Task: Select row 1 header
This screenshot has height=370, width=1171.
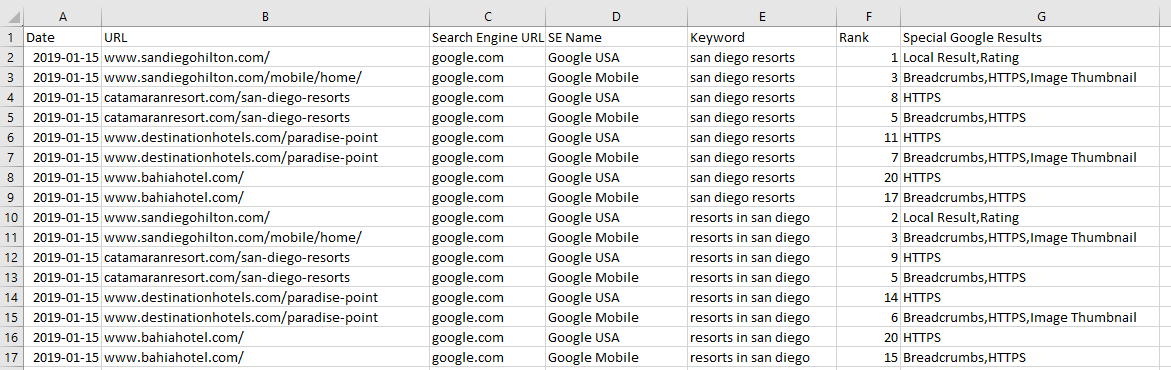Action: (12, 37)
